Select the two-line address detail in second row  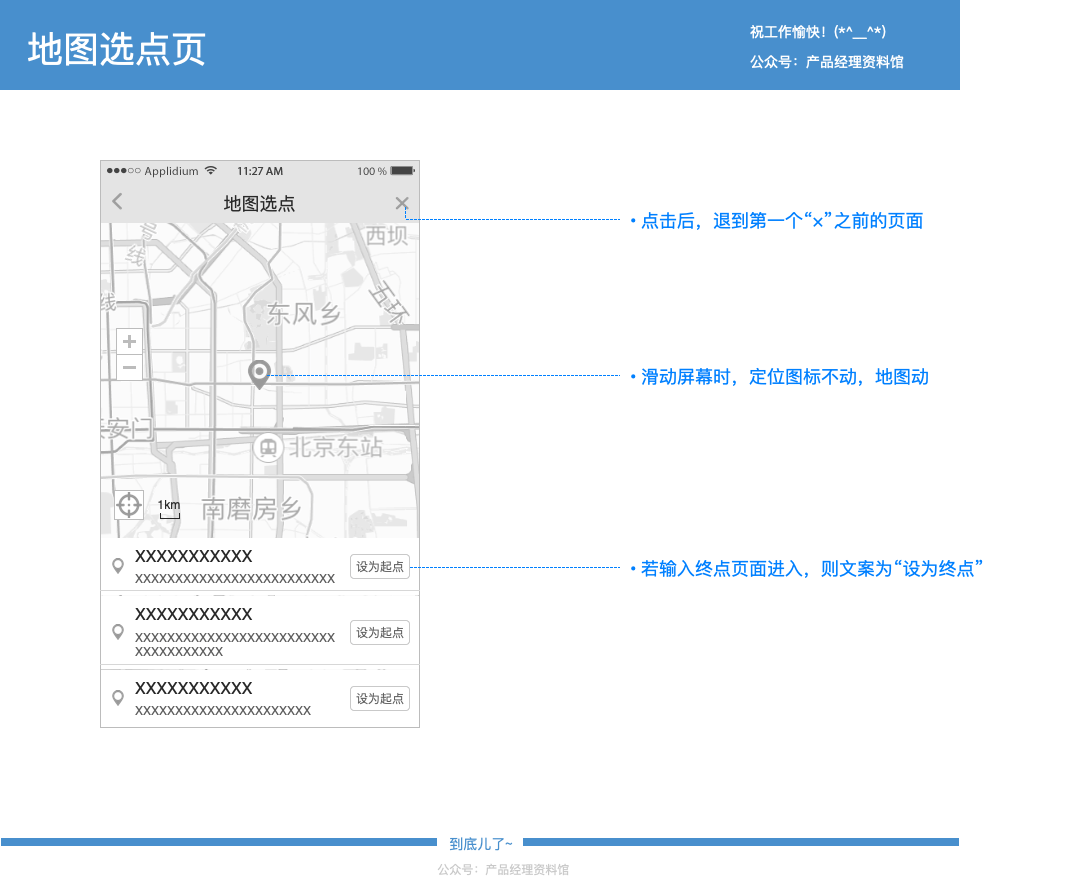pos(235,644)
